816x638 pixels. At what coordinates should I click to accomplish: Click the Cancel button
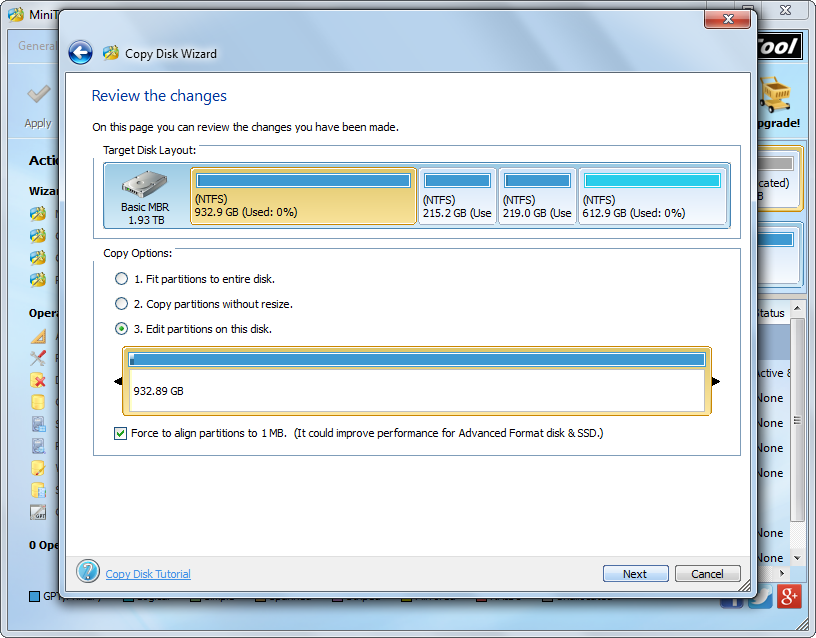[707, 573]
